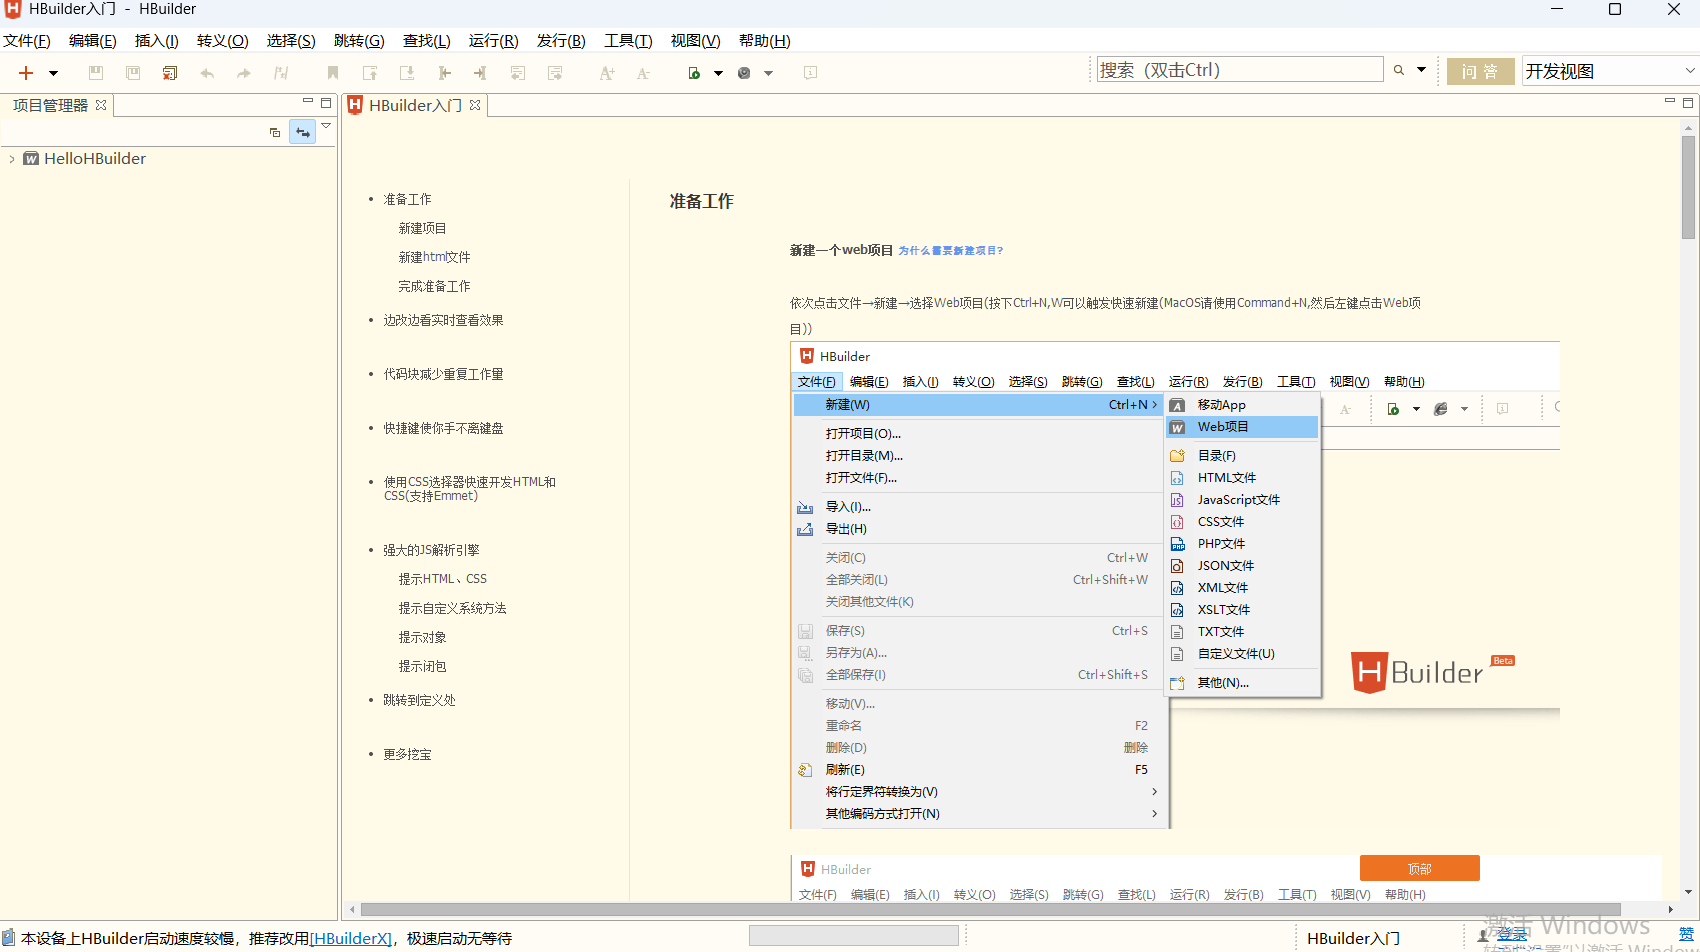Open the run in browser dropdown arrow
1700x952 pixels.
[x=718, y=73]
